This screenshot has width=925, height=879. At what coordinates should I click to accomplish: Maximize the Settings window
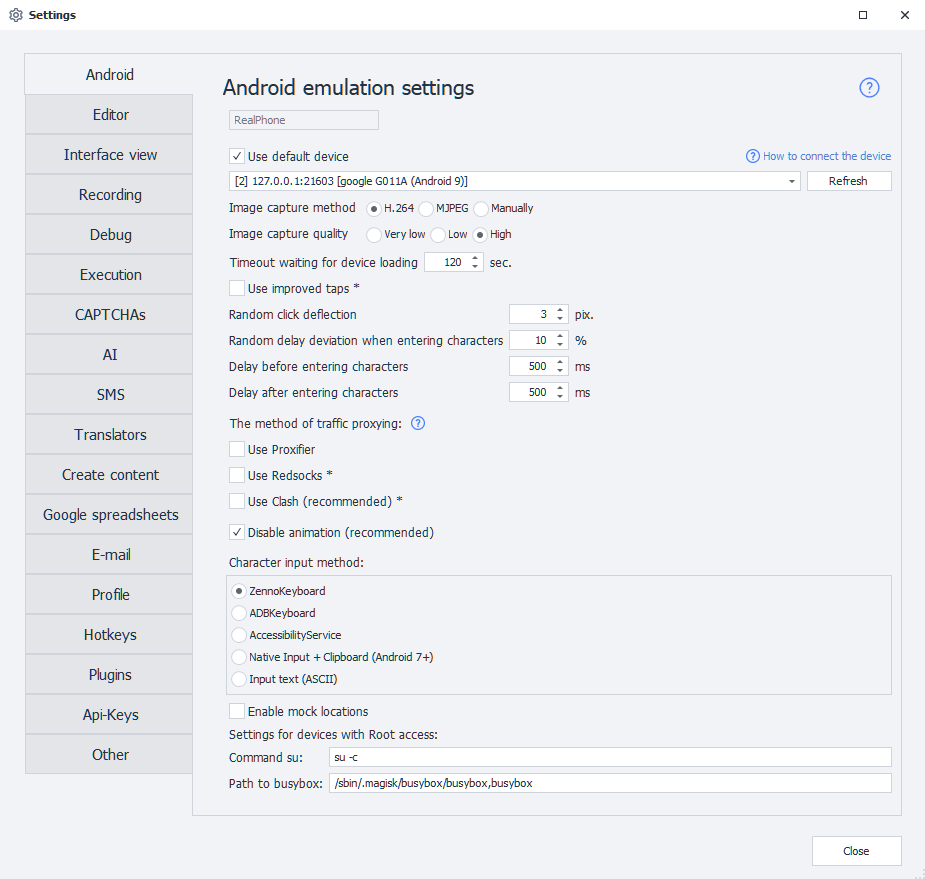click(862, 15)
